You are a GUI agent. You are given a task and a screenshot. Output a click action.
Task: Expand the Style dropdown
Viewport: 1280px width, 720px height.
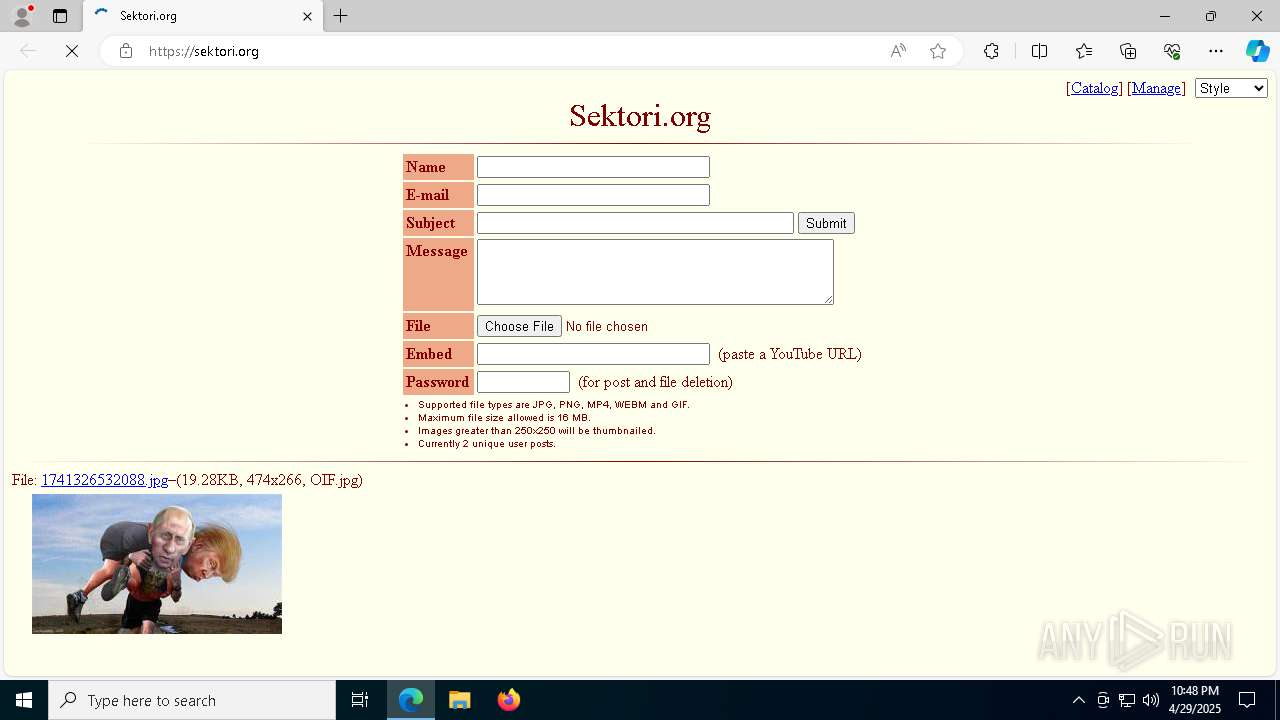click(1231, 88)
